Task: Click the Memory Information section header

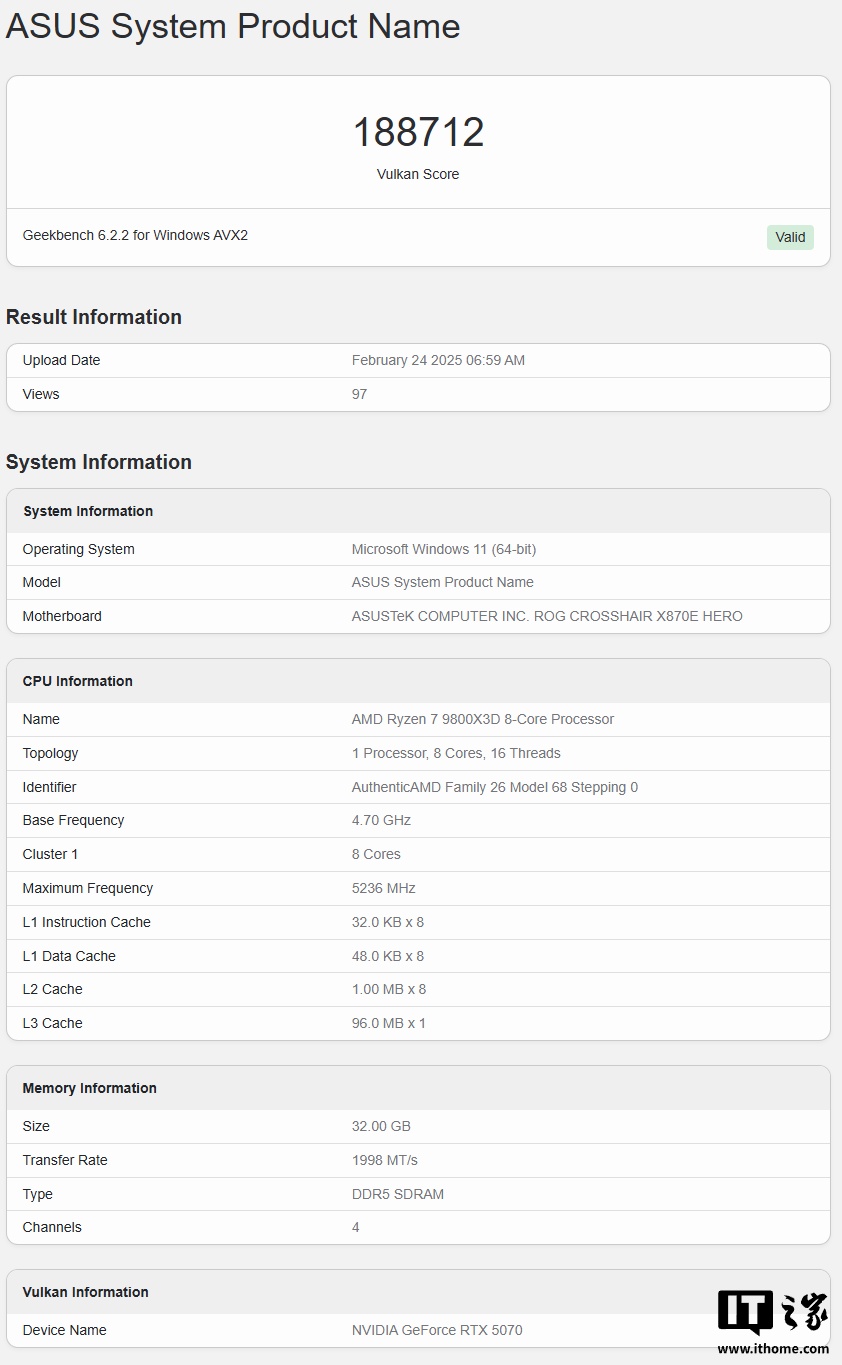Action: [90, 1088]
